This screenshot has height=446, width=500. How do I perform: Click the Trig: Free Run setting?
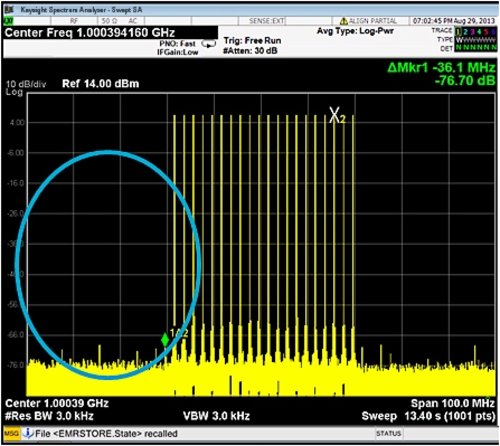point(252,41)
